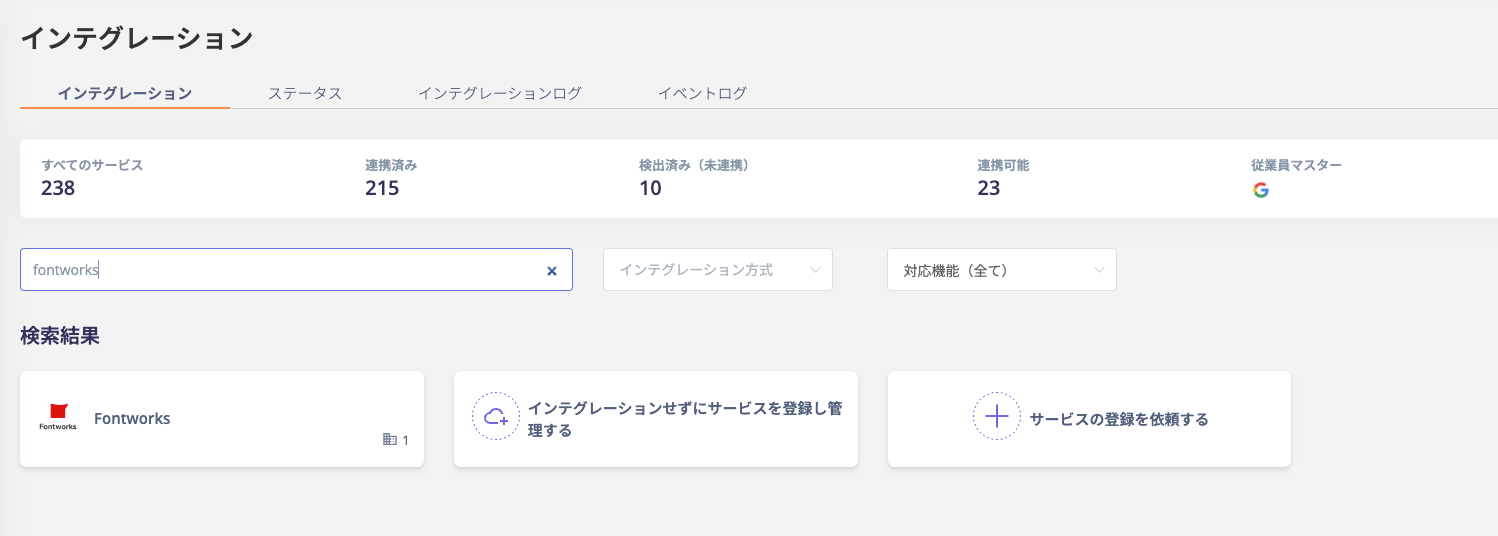
Task: Select the 連携済み 215 stat
Action: point(391,177)
